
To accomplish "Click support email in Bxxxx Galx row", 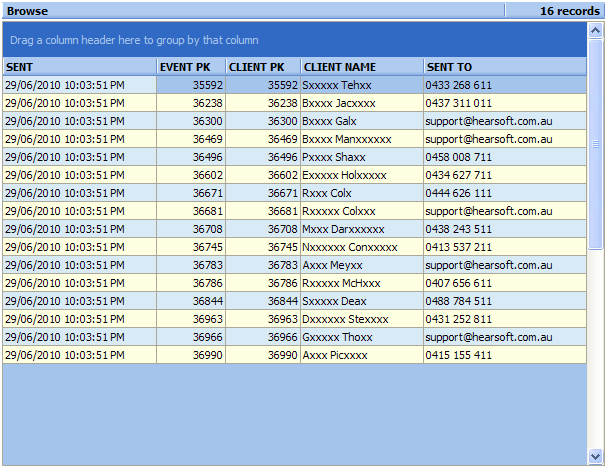I will click(489, 121).
